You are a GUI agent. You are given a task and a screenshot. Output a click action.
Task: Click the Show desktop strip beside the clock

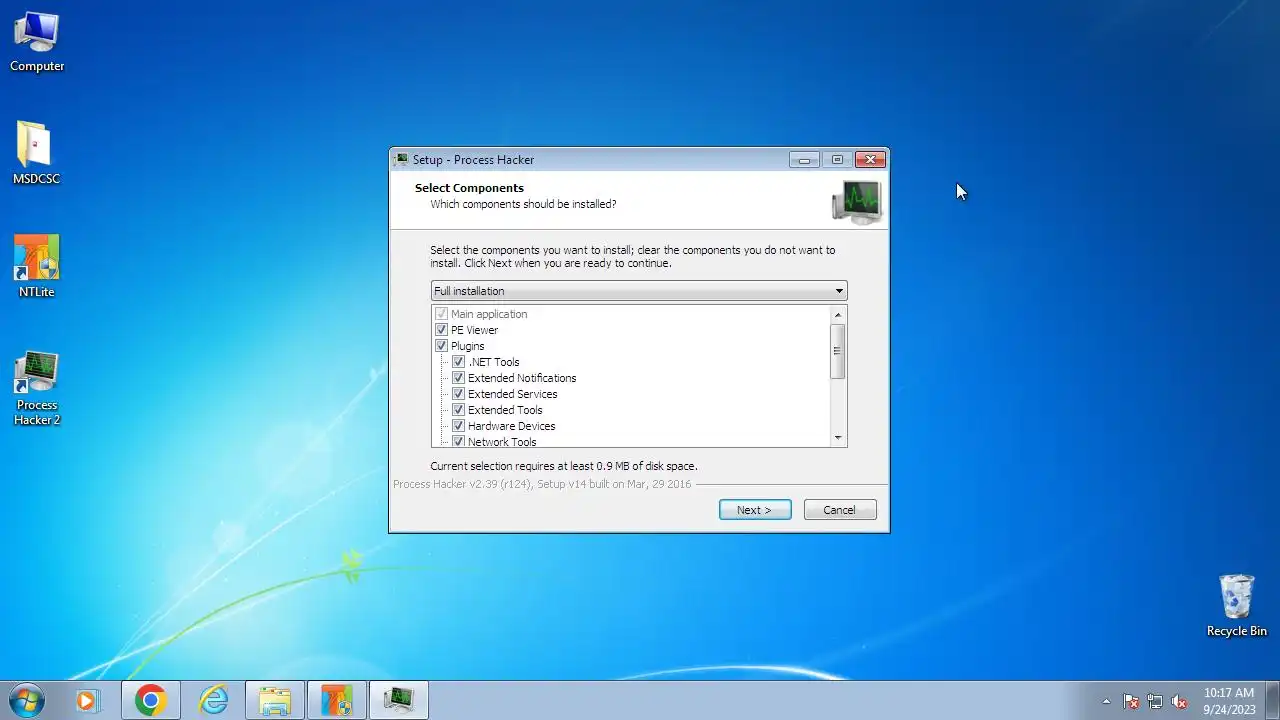coord(1272,700)
